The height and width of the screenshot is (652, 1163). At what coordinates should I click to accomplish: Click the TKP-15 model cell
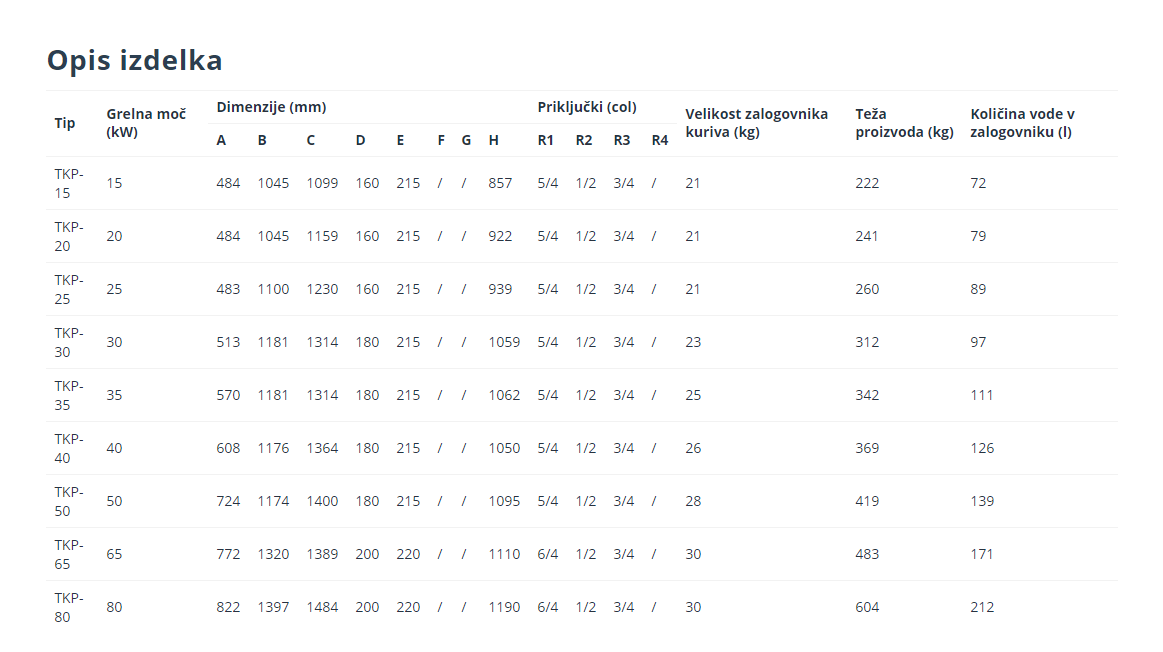(x=69, y=183)
